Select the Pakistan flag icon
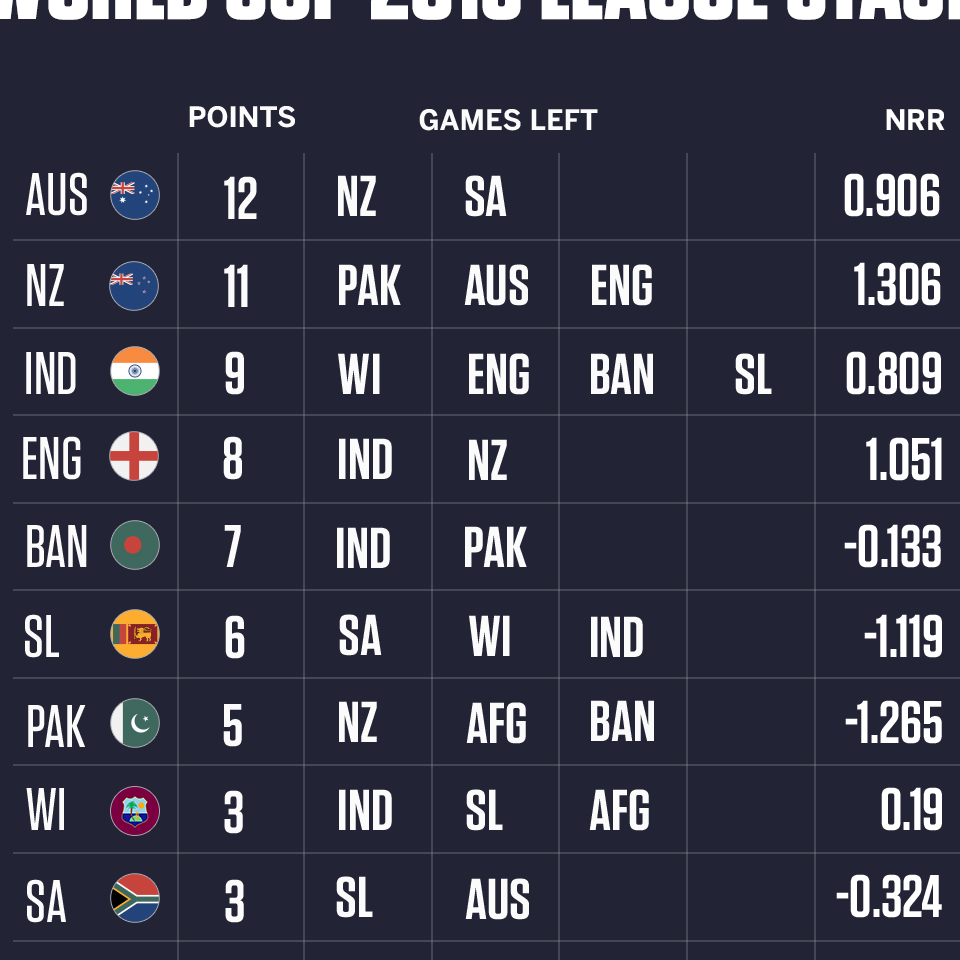This screenshot has height=960, width=960. 135,722
